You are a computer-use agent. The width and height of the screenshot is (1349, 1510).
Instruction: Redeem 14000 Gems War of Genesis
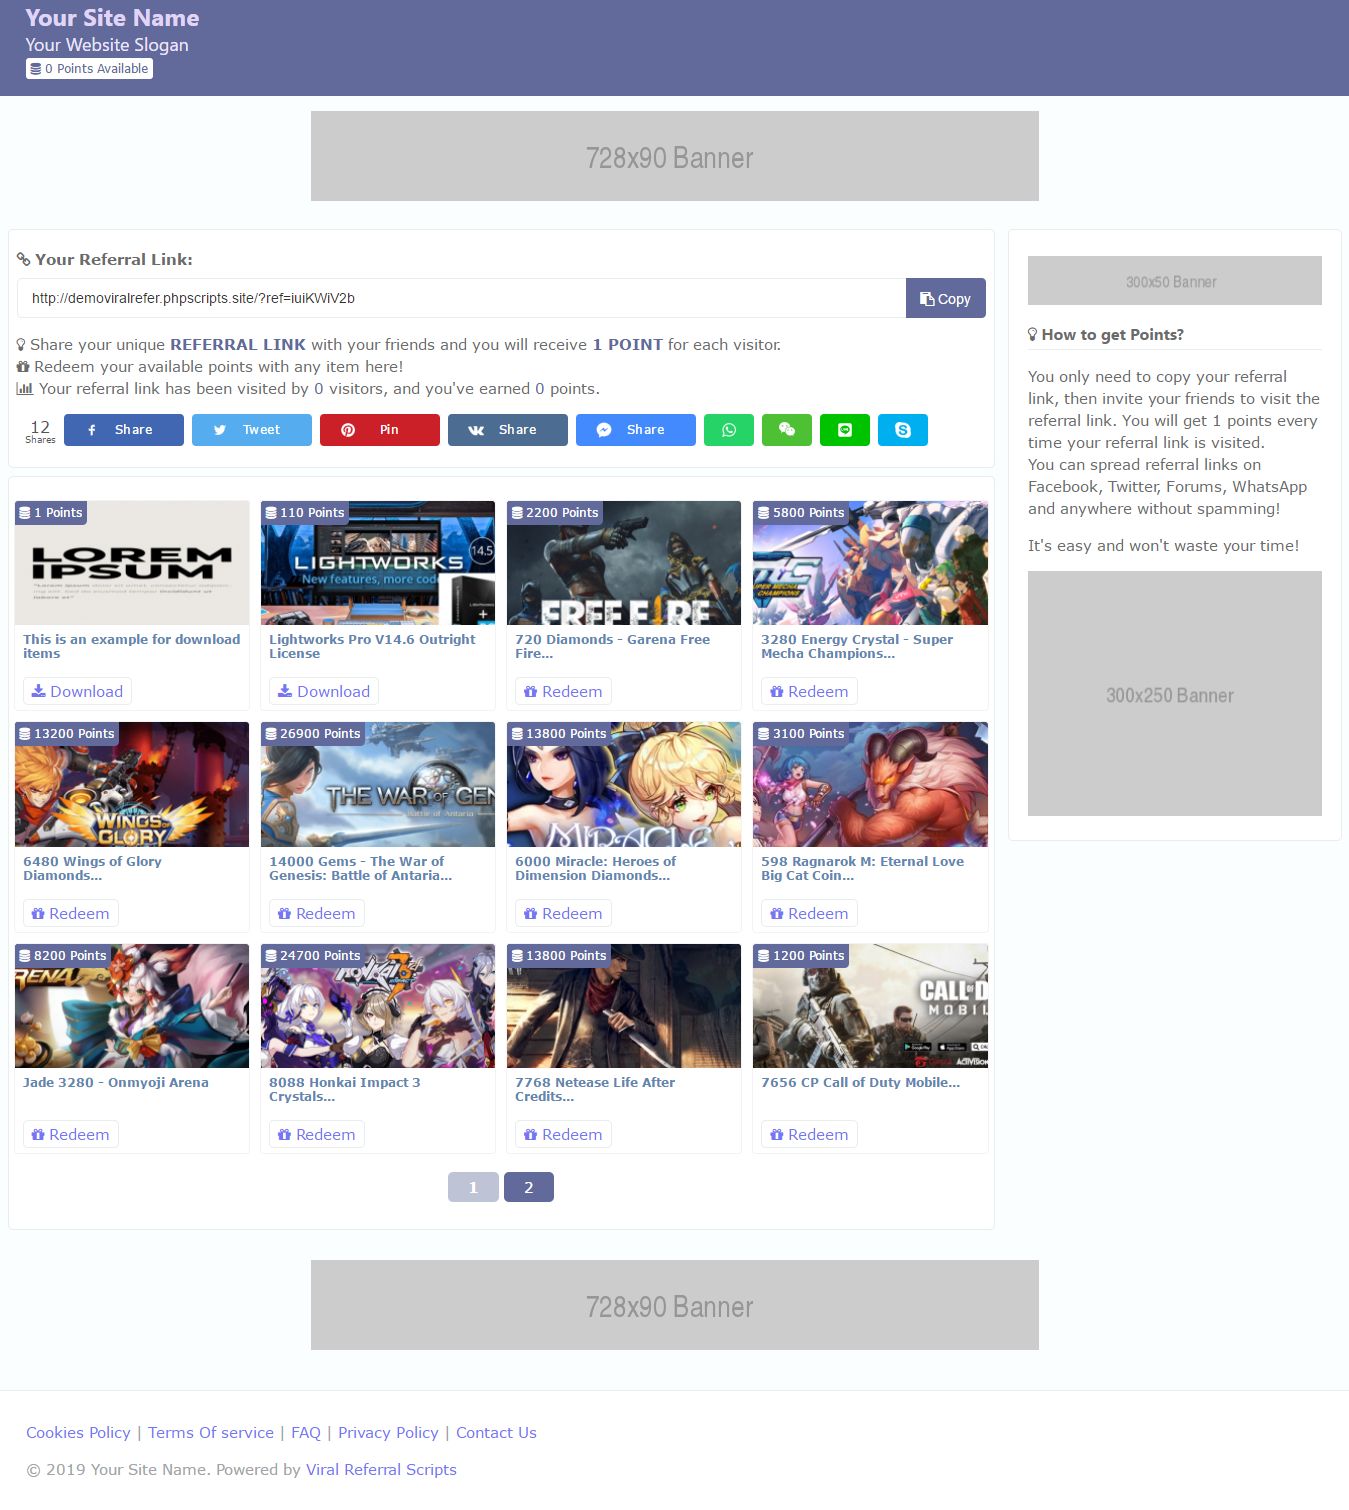(317, 913)
